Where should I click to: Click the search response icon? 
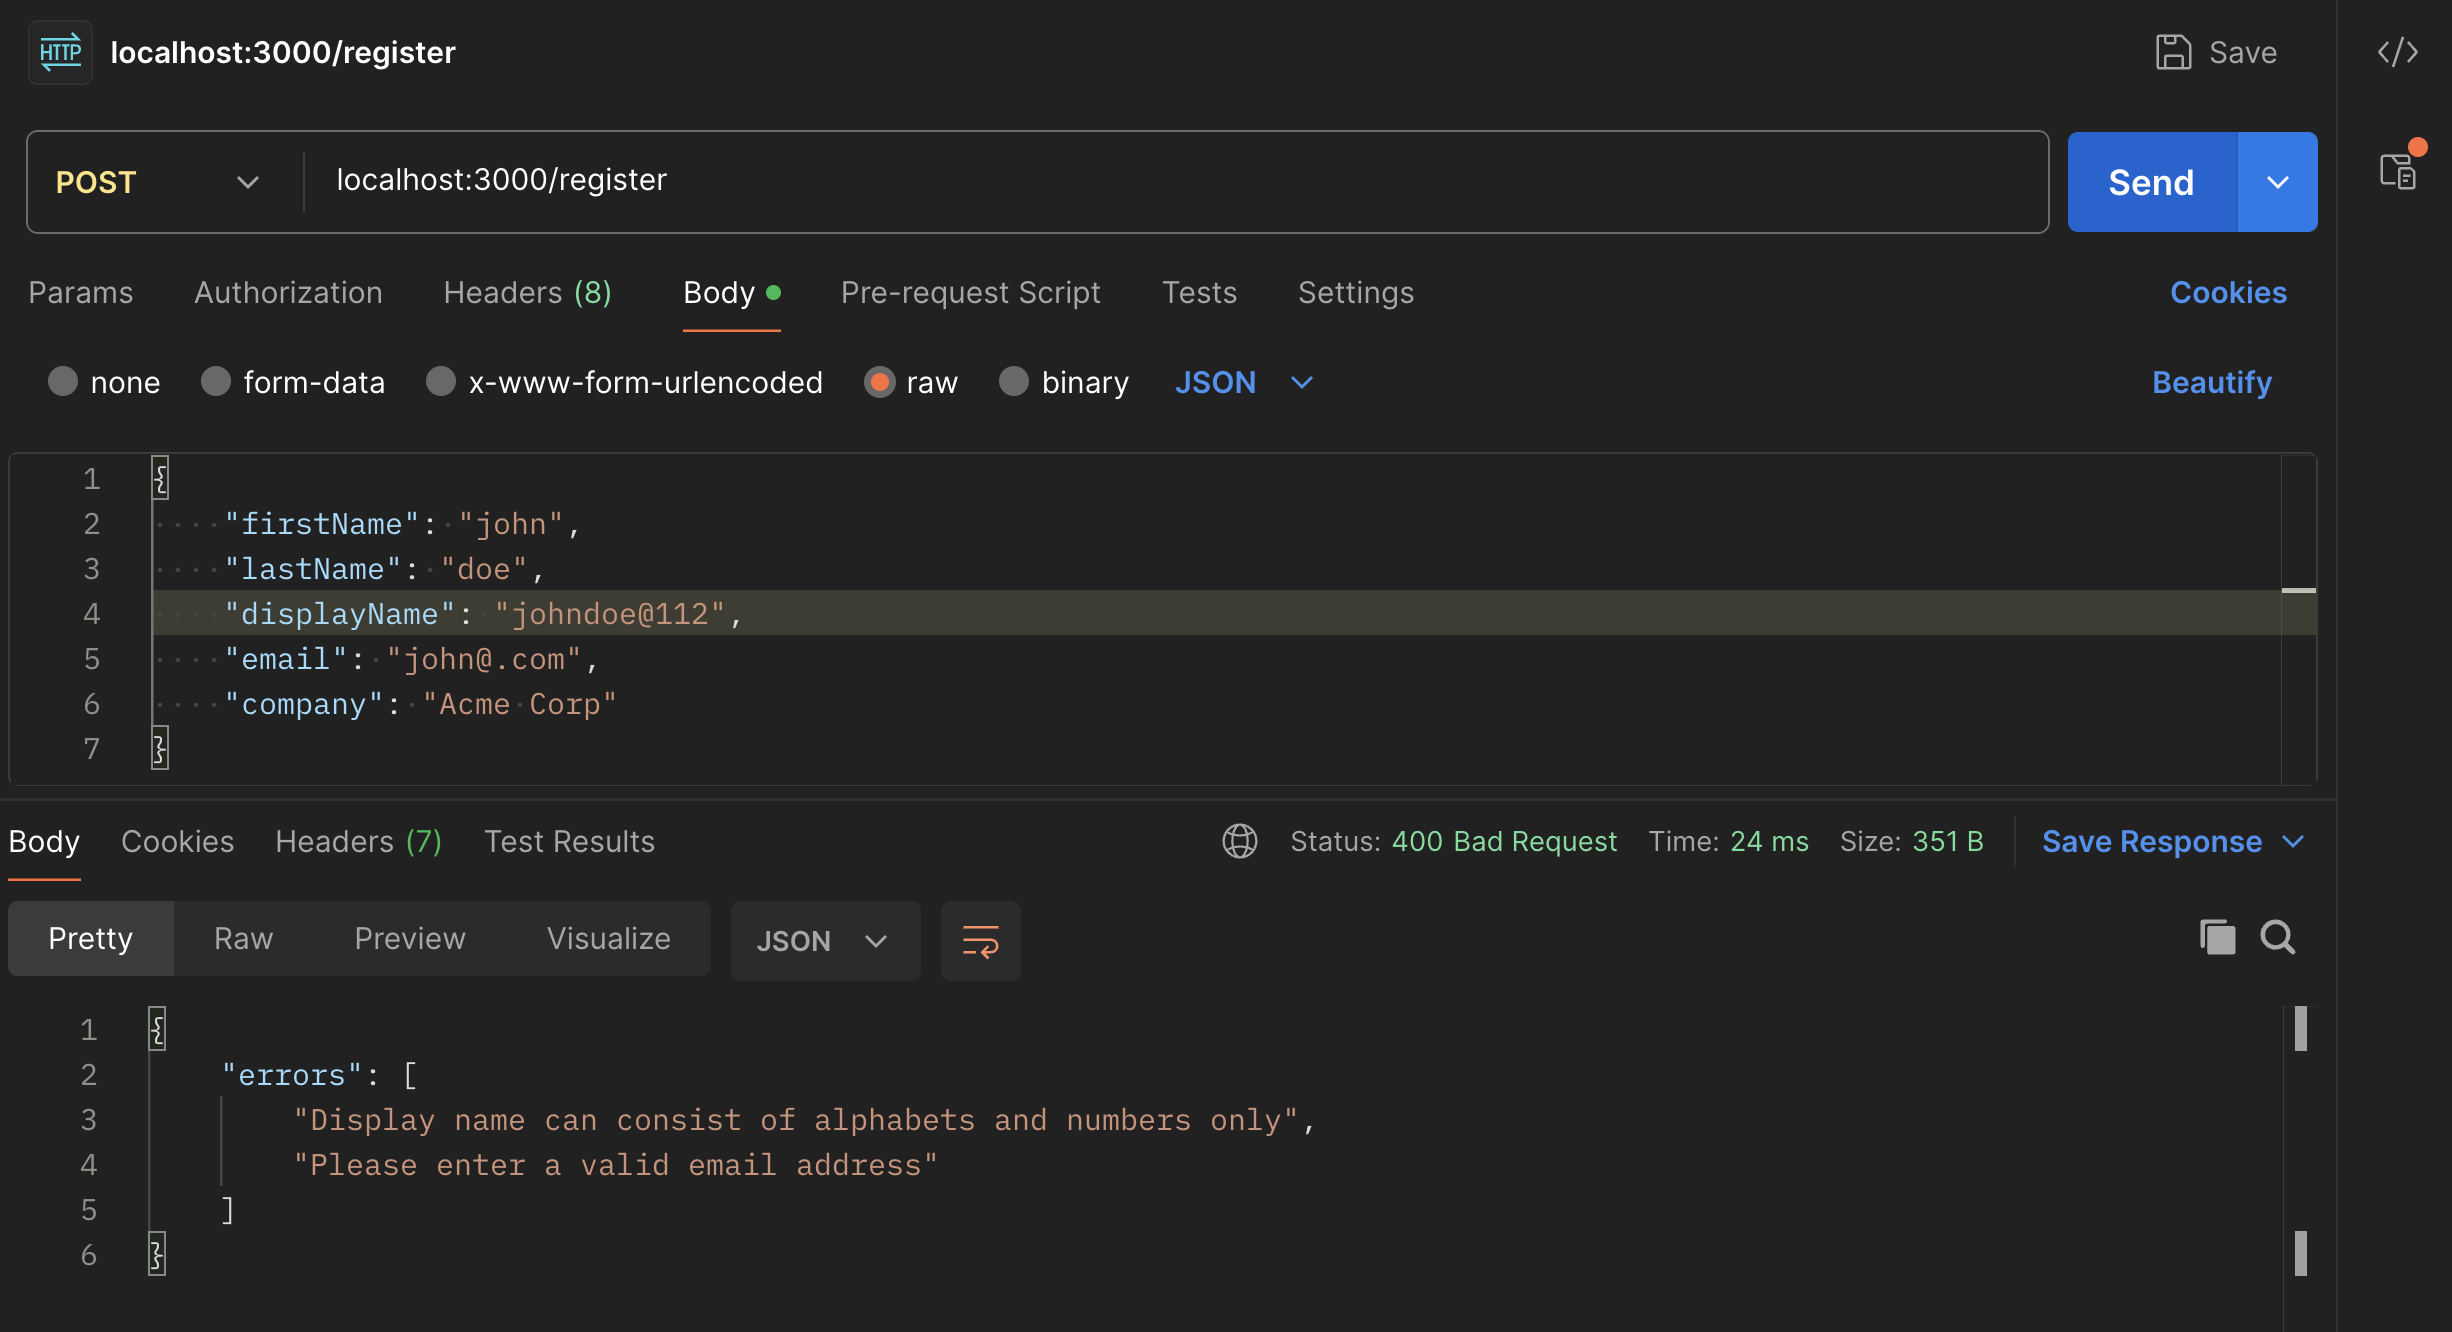click(2278, 937)
